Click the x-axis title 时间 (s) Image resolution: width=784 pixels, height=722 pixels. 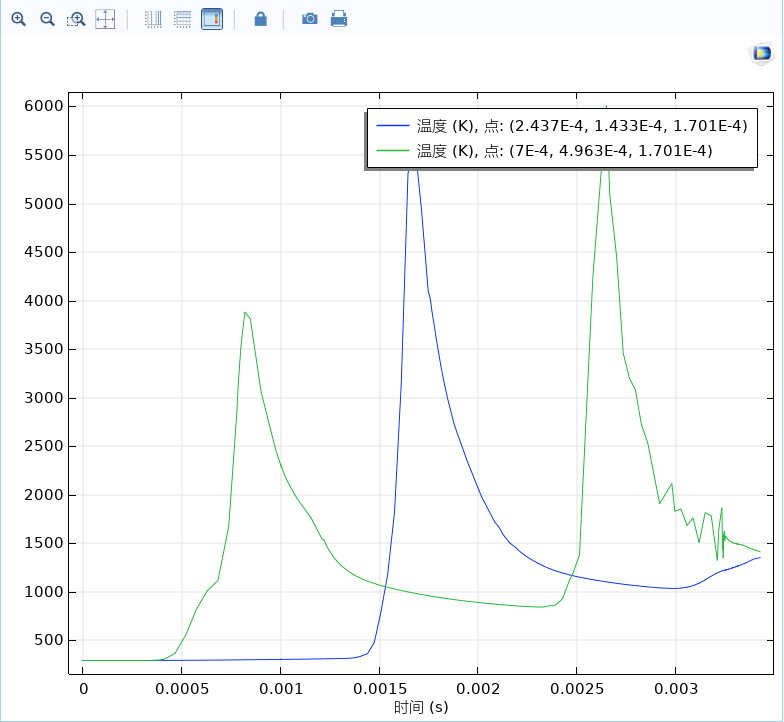[421, 707]
